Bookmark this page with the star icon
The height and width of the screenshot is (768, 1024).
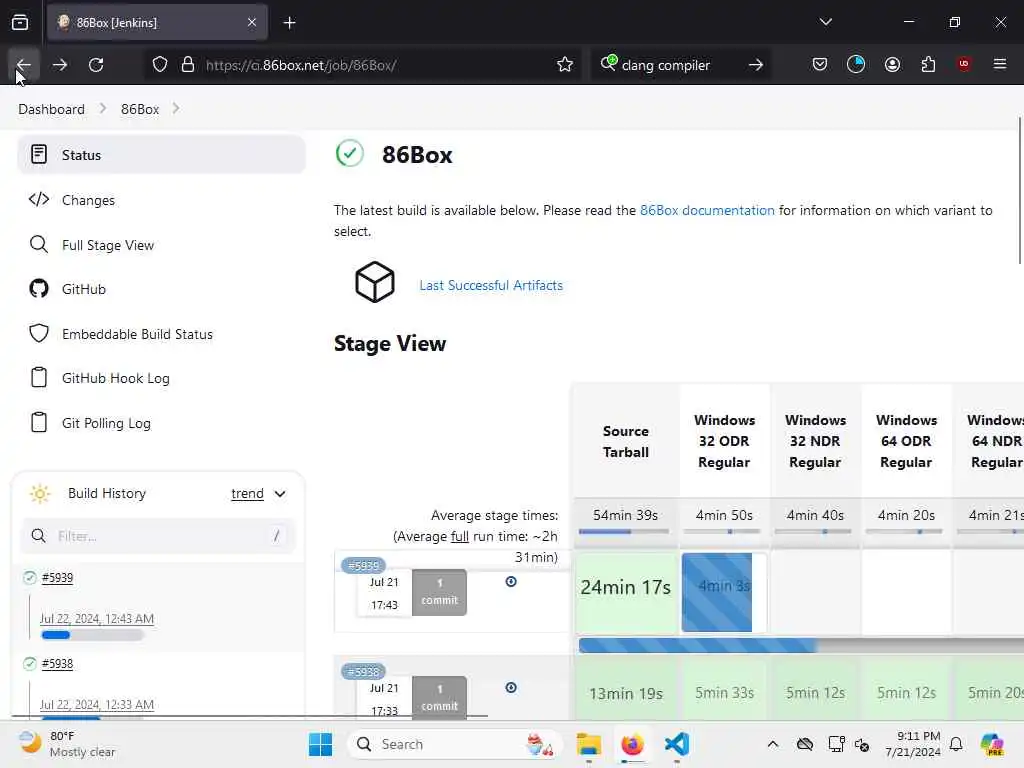point(565,65)
